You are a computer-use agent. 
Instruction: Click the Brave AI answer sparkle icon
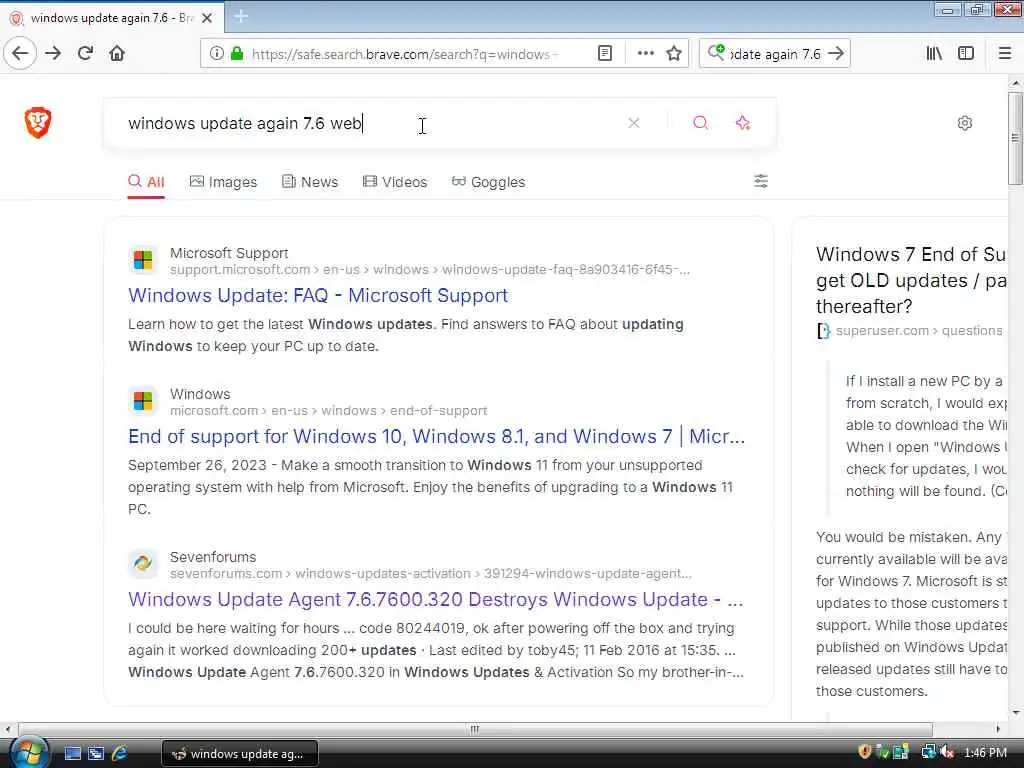[743, 123]
